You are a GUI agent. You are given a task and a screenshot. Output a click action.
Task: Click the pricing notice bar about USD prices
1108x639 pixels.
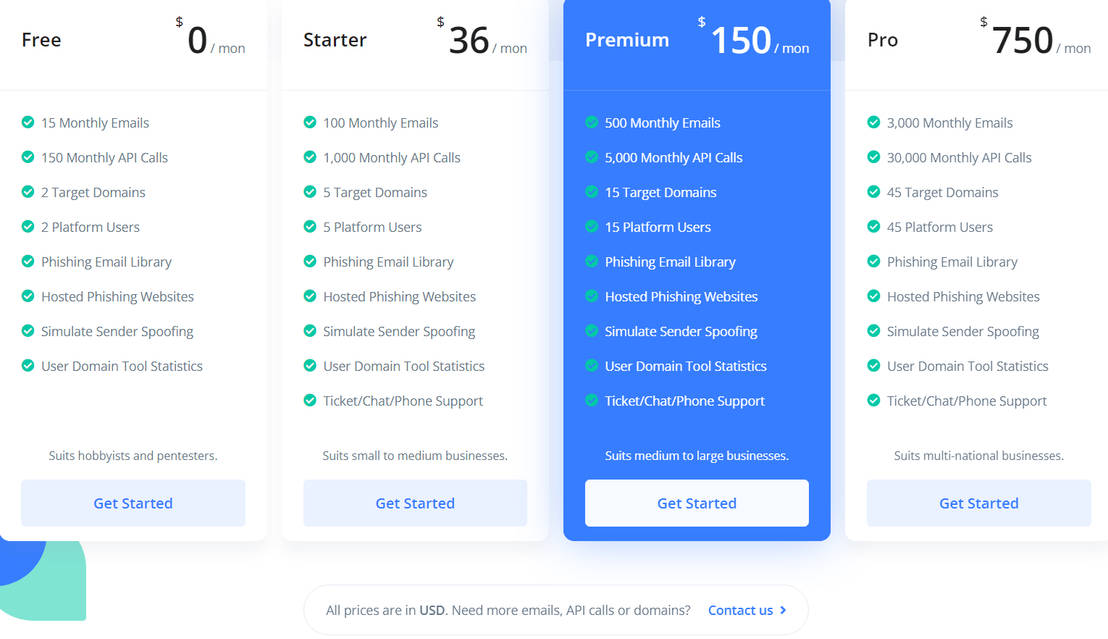tap(555, 610)
